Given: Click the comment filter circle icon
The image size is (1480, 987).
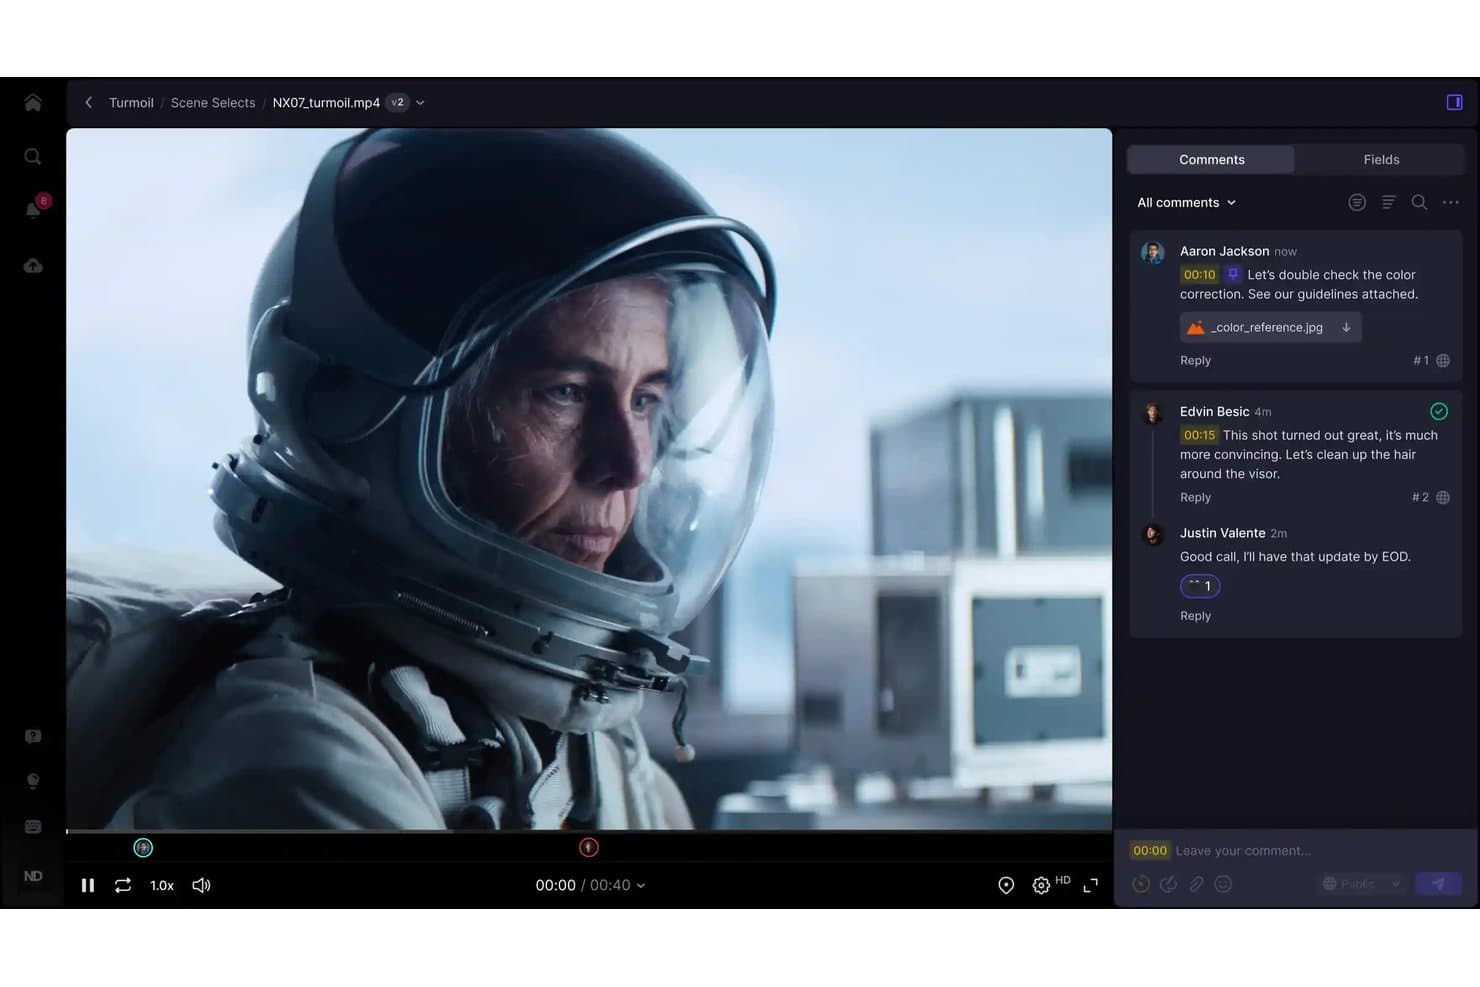Looking at the screenshot, I should click(1357, 202).
